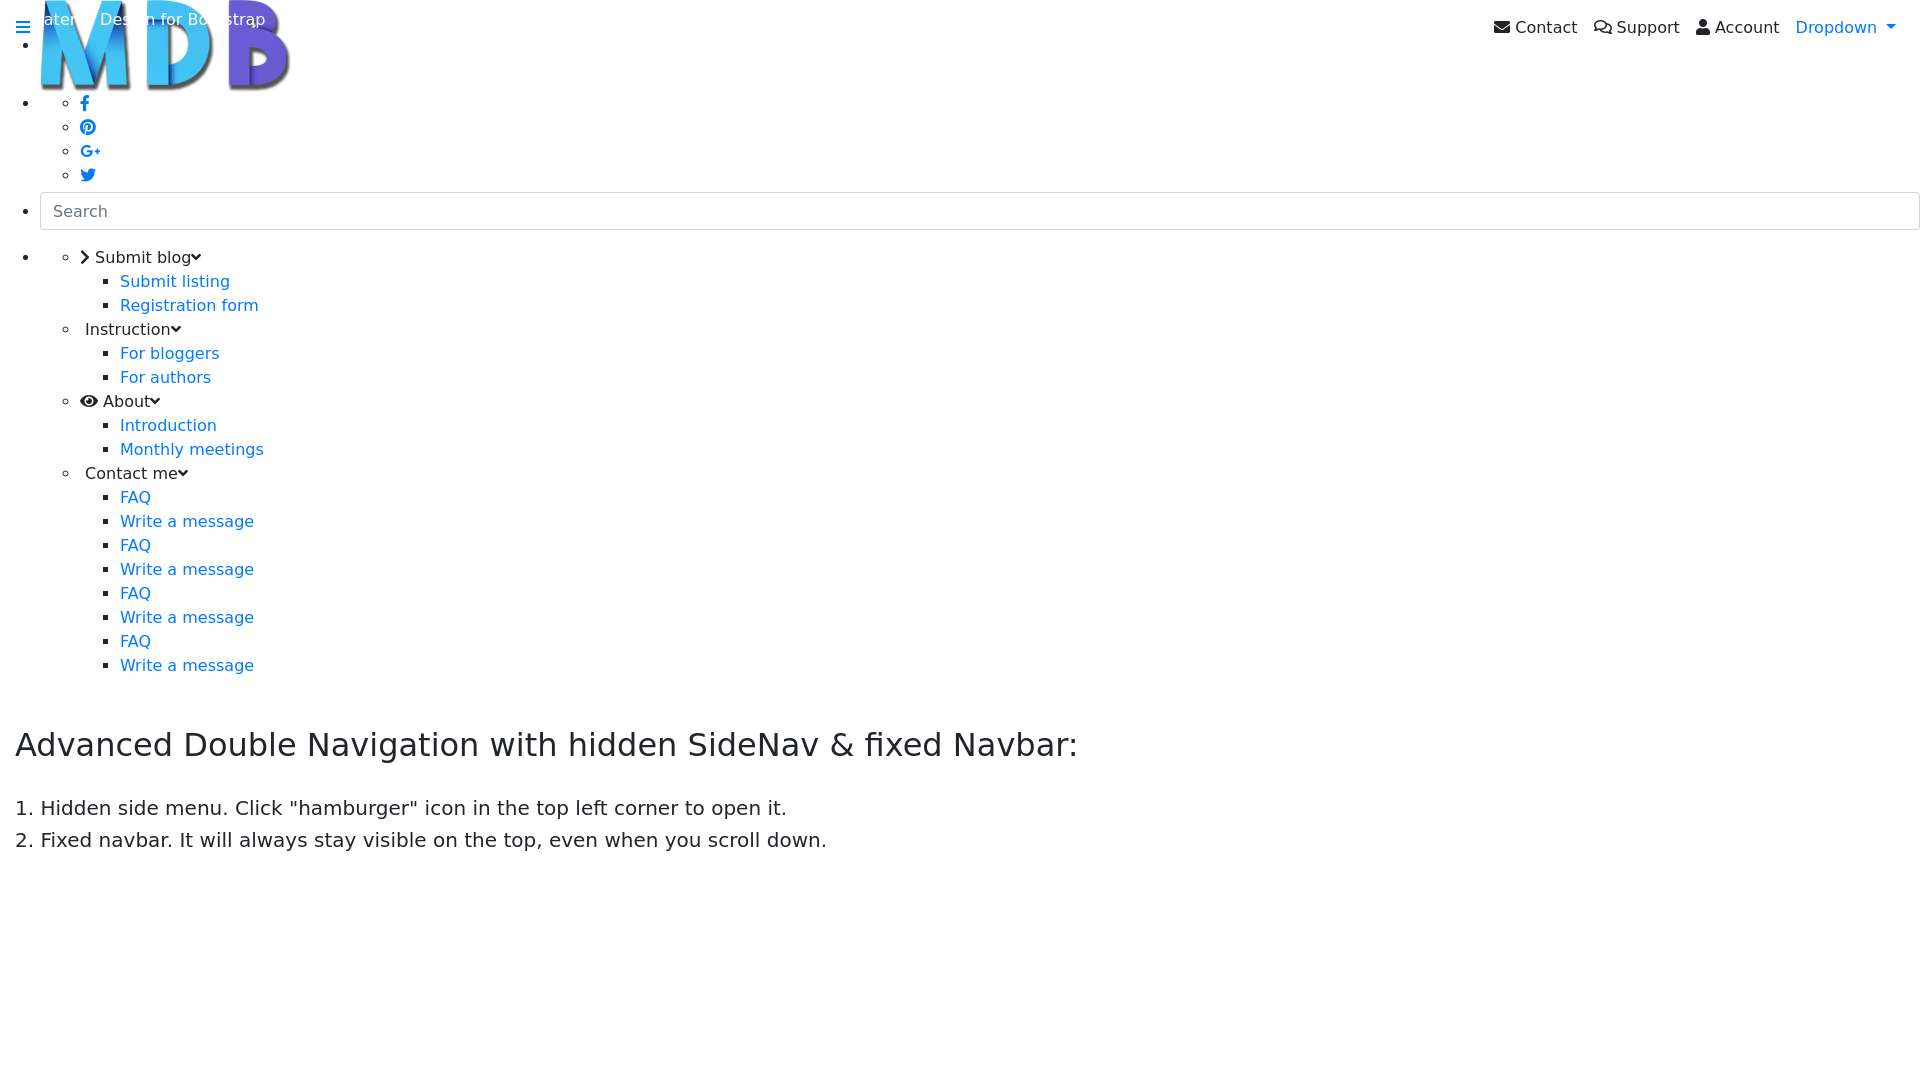This screenshot has height=1080, width=1920.
Task: Click the MDB logo image
Action: tap(165, 46)
